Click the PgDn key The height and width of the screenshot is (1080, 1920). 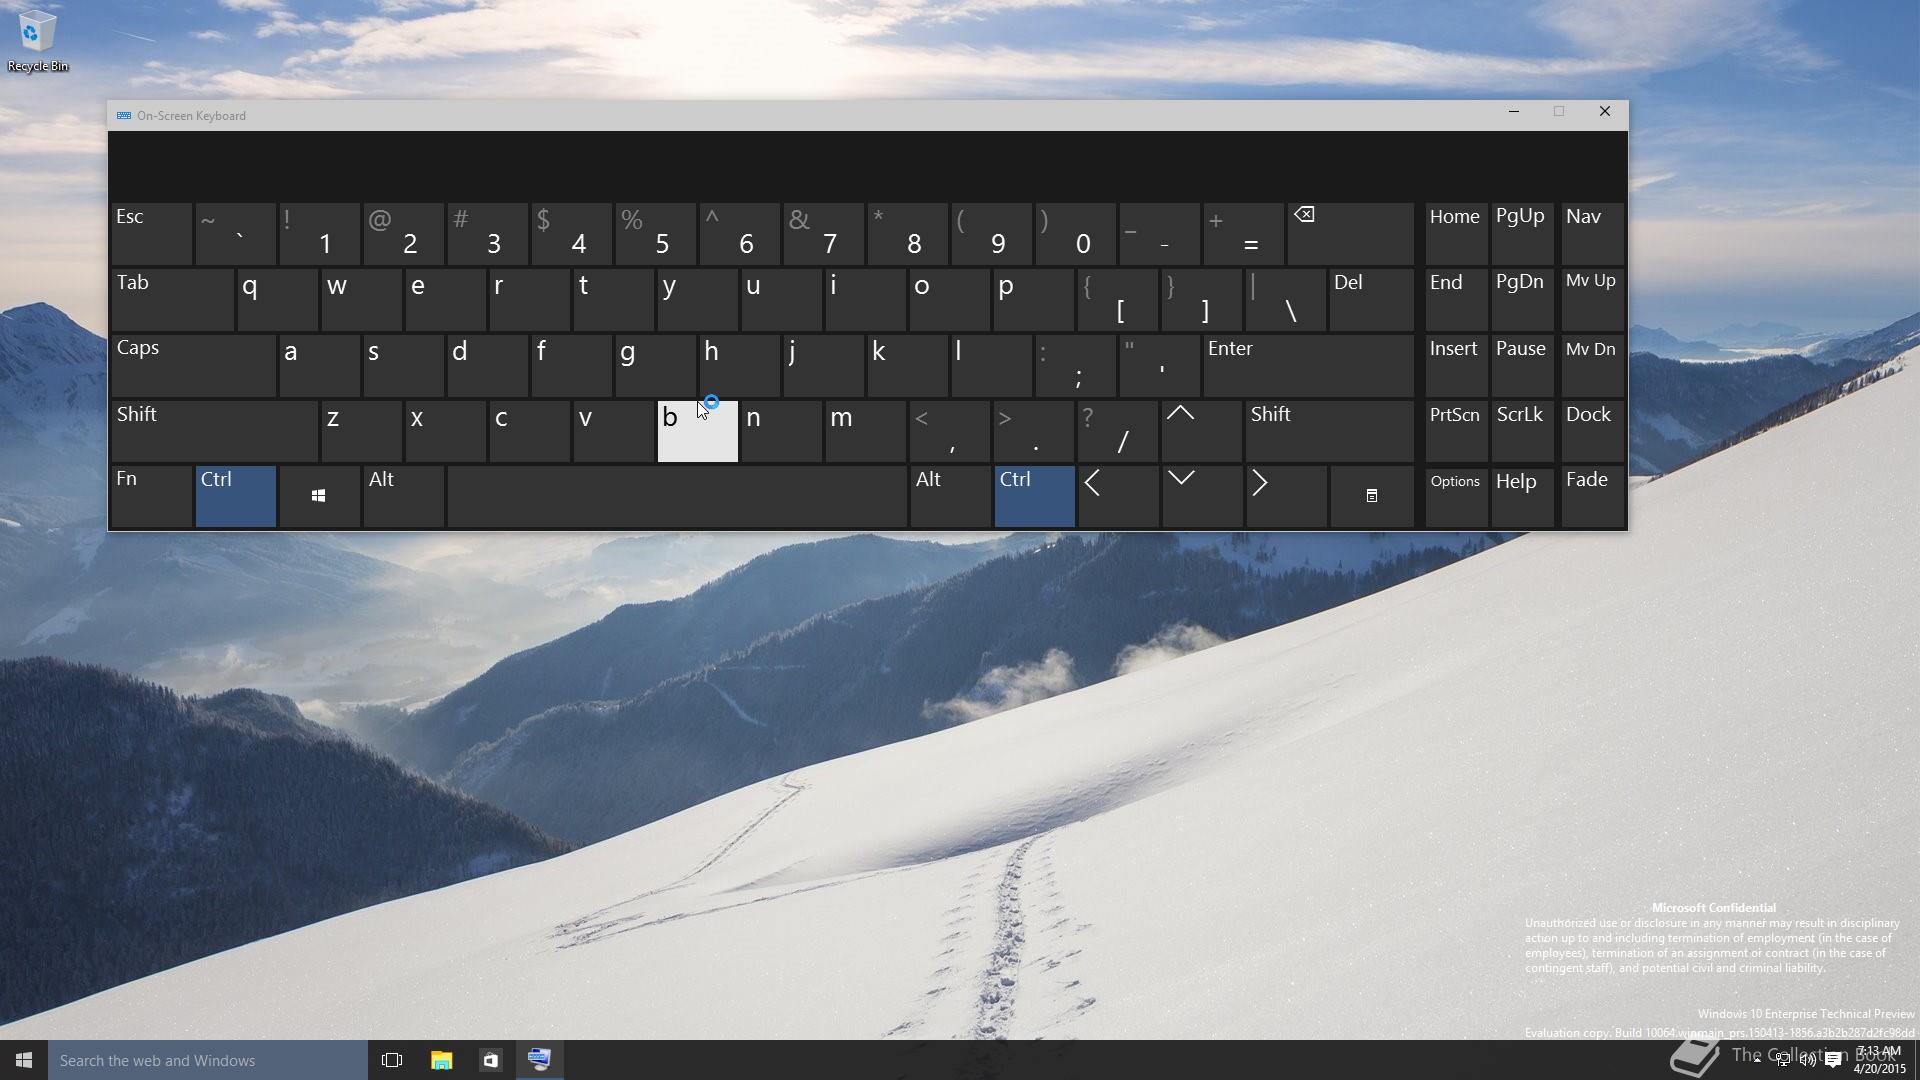(x=1522, y=299)
